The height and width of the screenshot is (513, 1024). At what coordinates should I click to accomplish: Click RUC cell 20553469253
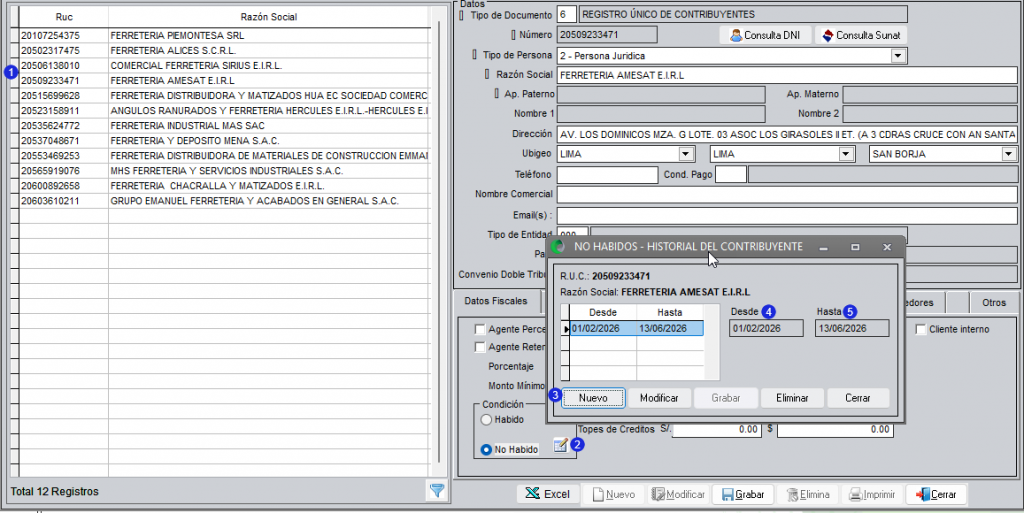tap(64, 156)
